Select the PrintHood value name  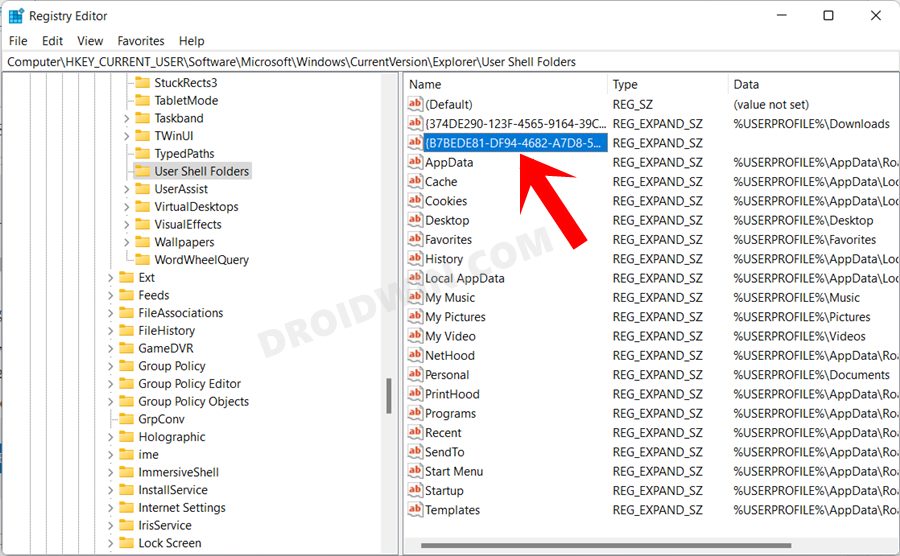[452, 394]
